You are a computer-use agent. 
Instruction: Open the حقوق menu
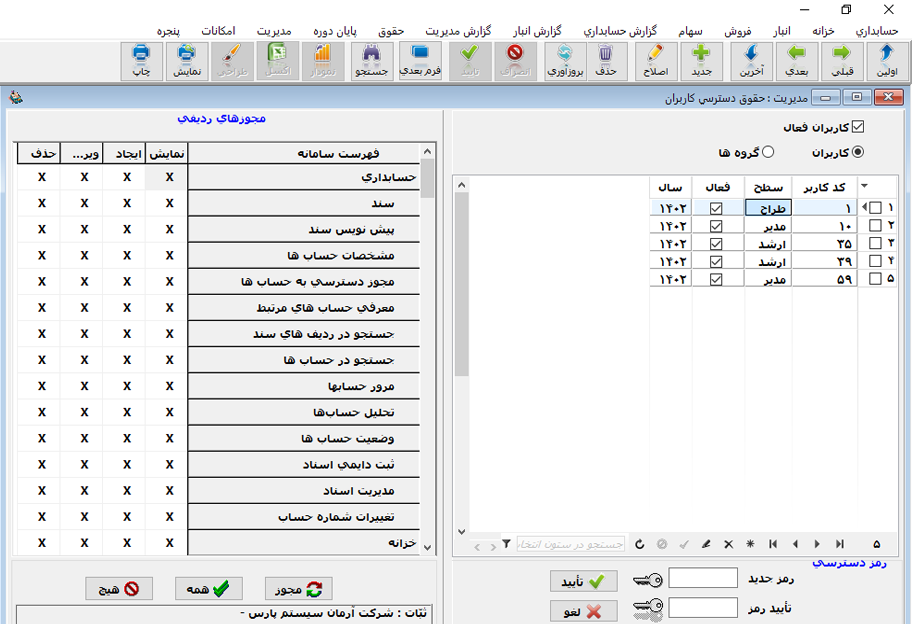tap(391, 31)
